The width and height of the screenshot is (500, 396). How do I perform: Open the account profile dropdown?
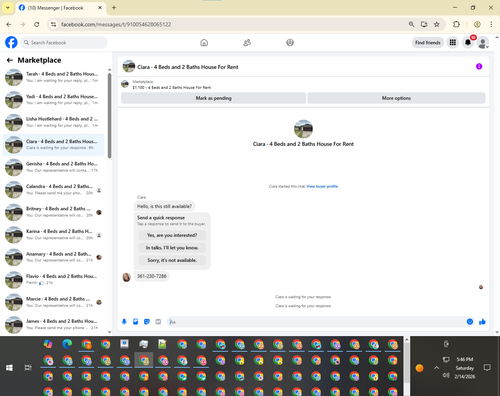(x=483, y=43)
